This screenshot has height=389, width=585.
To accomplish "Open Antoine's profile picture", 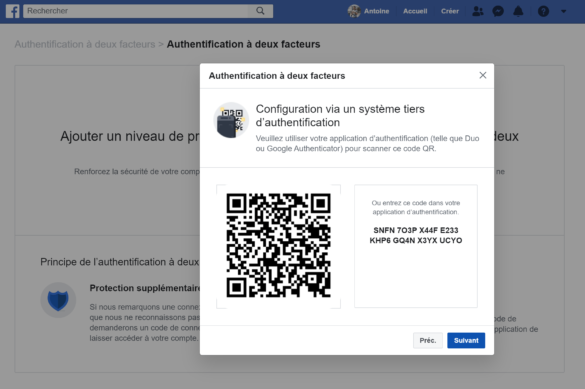I will [x=354, y=11].
